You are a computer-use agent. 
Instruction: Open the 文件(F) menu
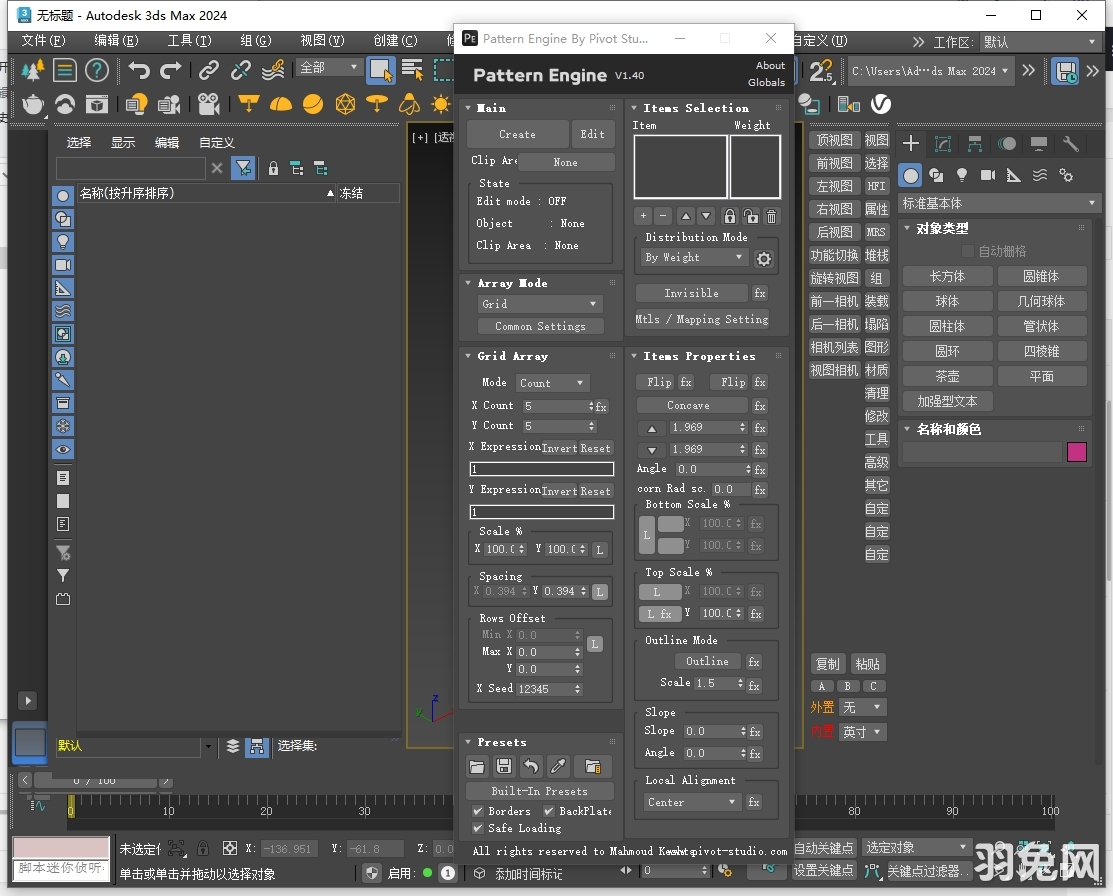[41, 41]
